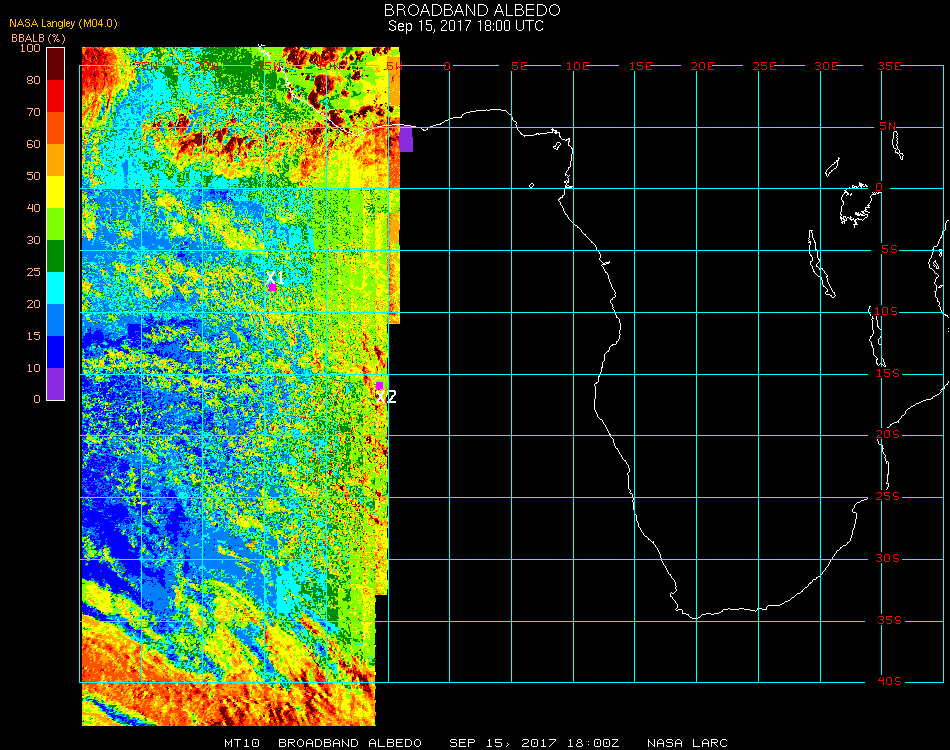
Task: Click the 20E longitude label
Action: [x=703, y=66]
